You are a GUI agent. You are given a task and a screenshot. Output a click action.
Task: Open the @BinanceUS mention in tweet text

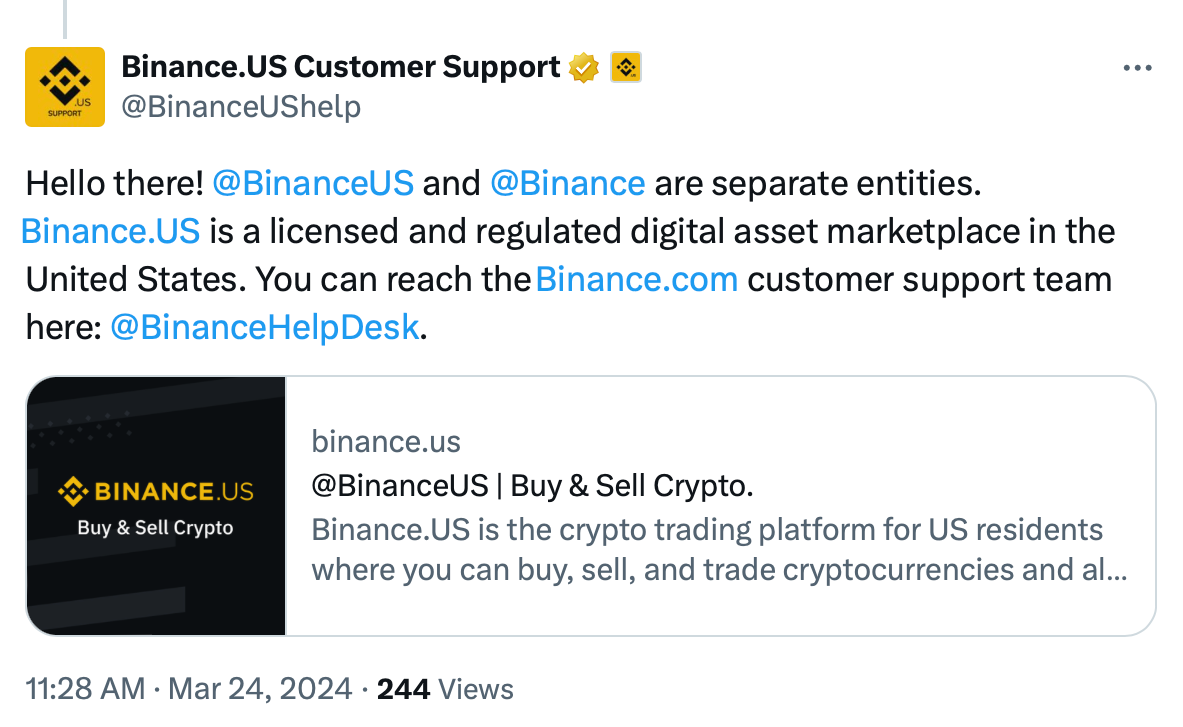313,183
